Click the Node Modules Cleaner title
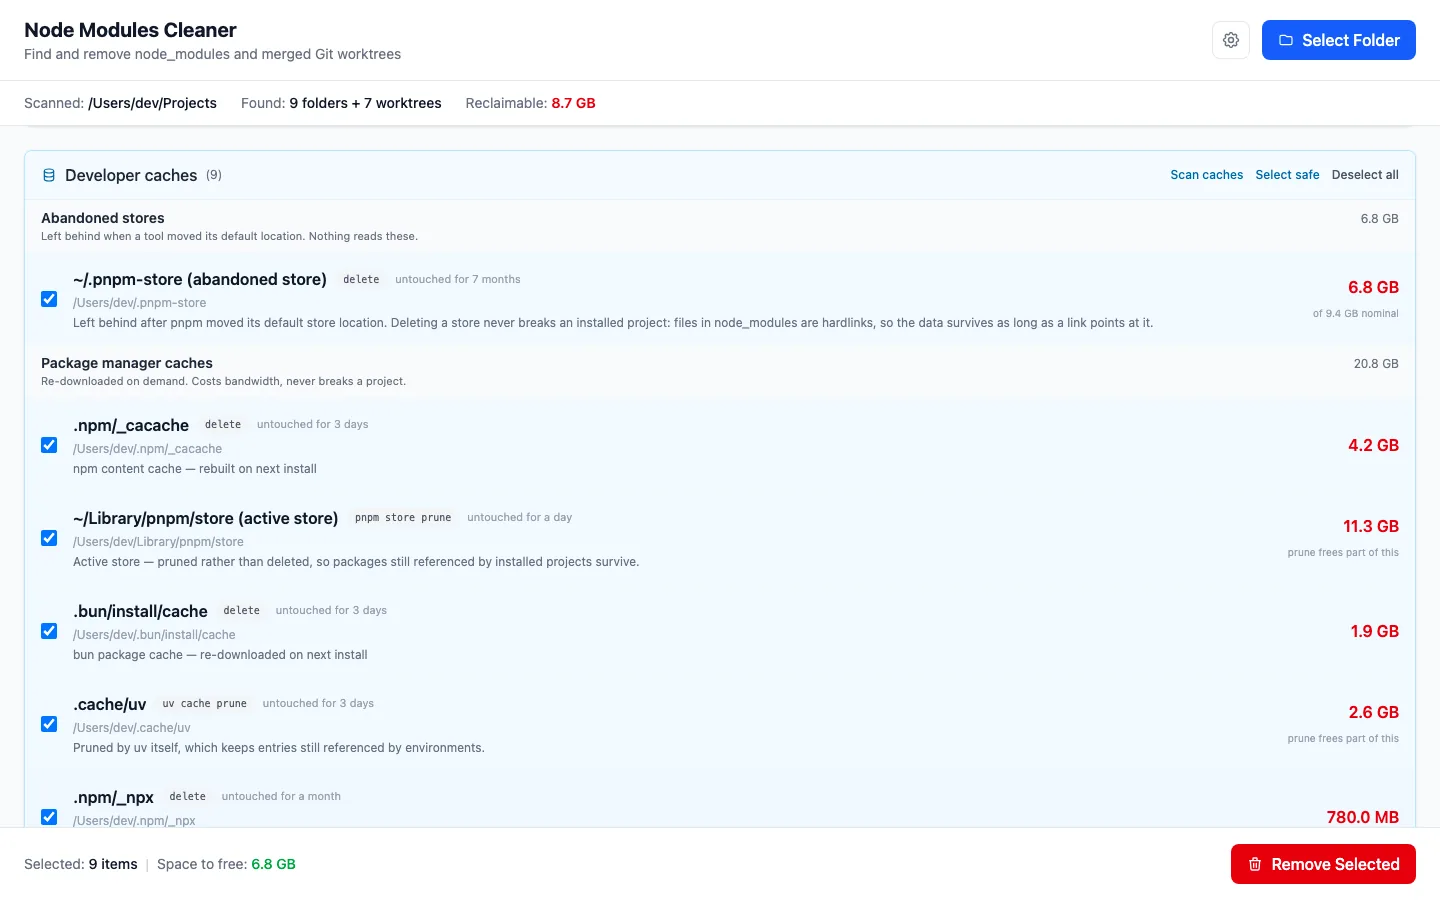Screen dimensions: 1440x900 pos(130,30)
